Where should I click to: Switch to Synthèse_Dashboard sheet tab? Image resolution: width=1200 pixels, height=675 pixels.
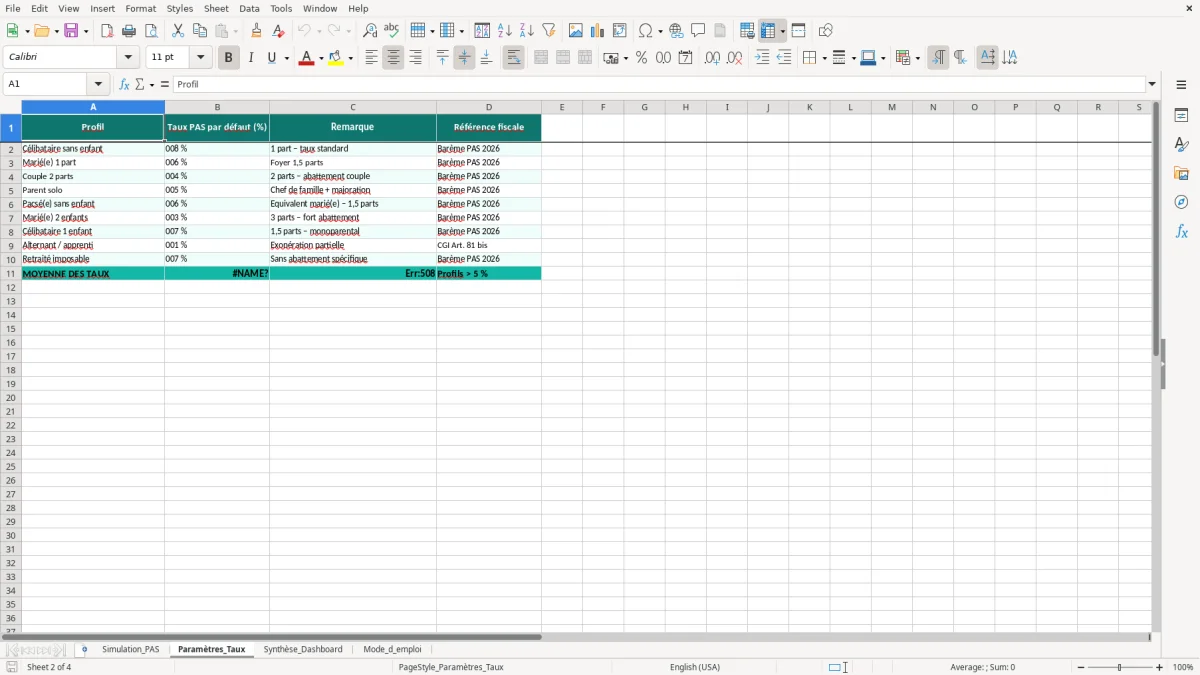point(303,649)
